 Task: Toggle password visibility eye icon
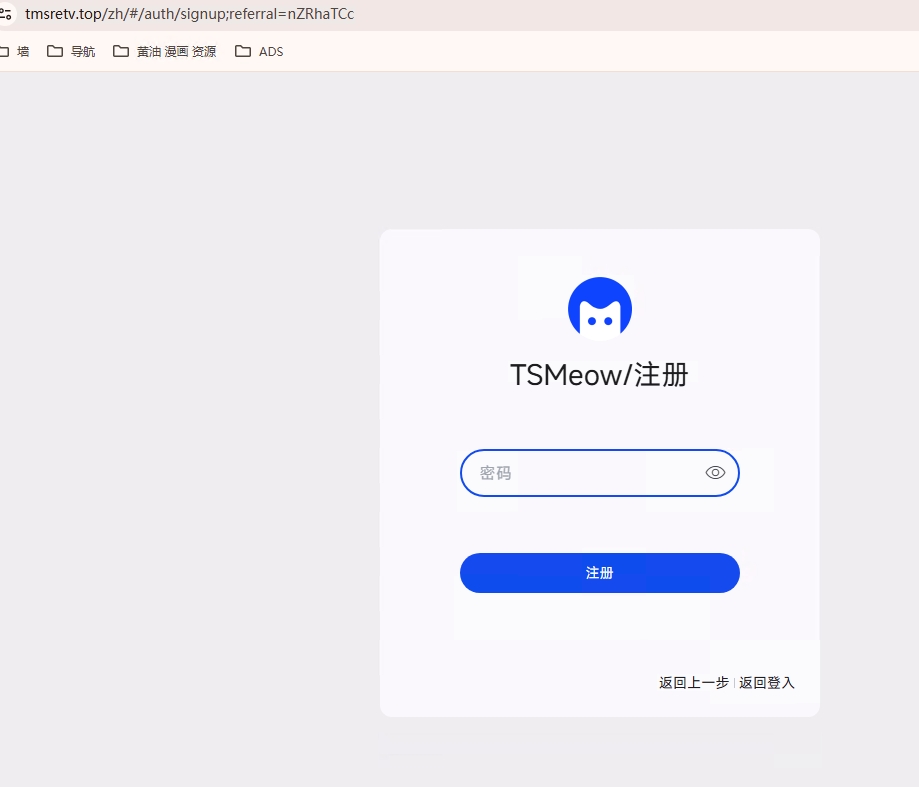(715, 472)
